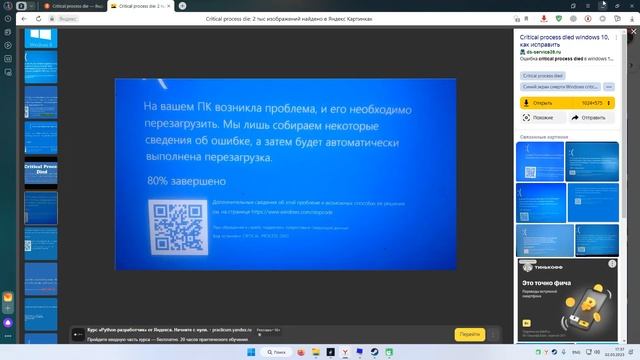The width and height of the screenshot is (640, 360).
Task: Click the red circled ad-blocker icon
Action: pos(588,19)
